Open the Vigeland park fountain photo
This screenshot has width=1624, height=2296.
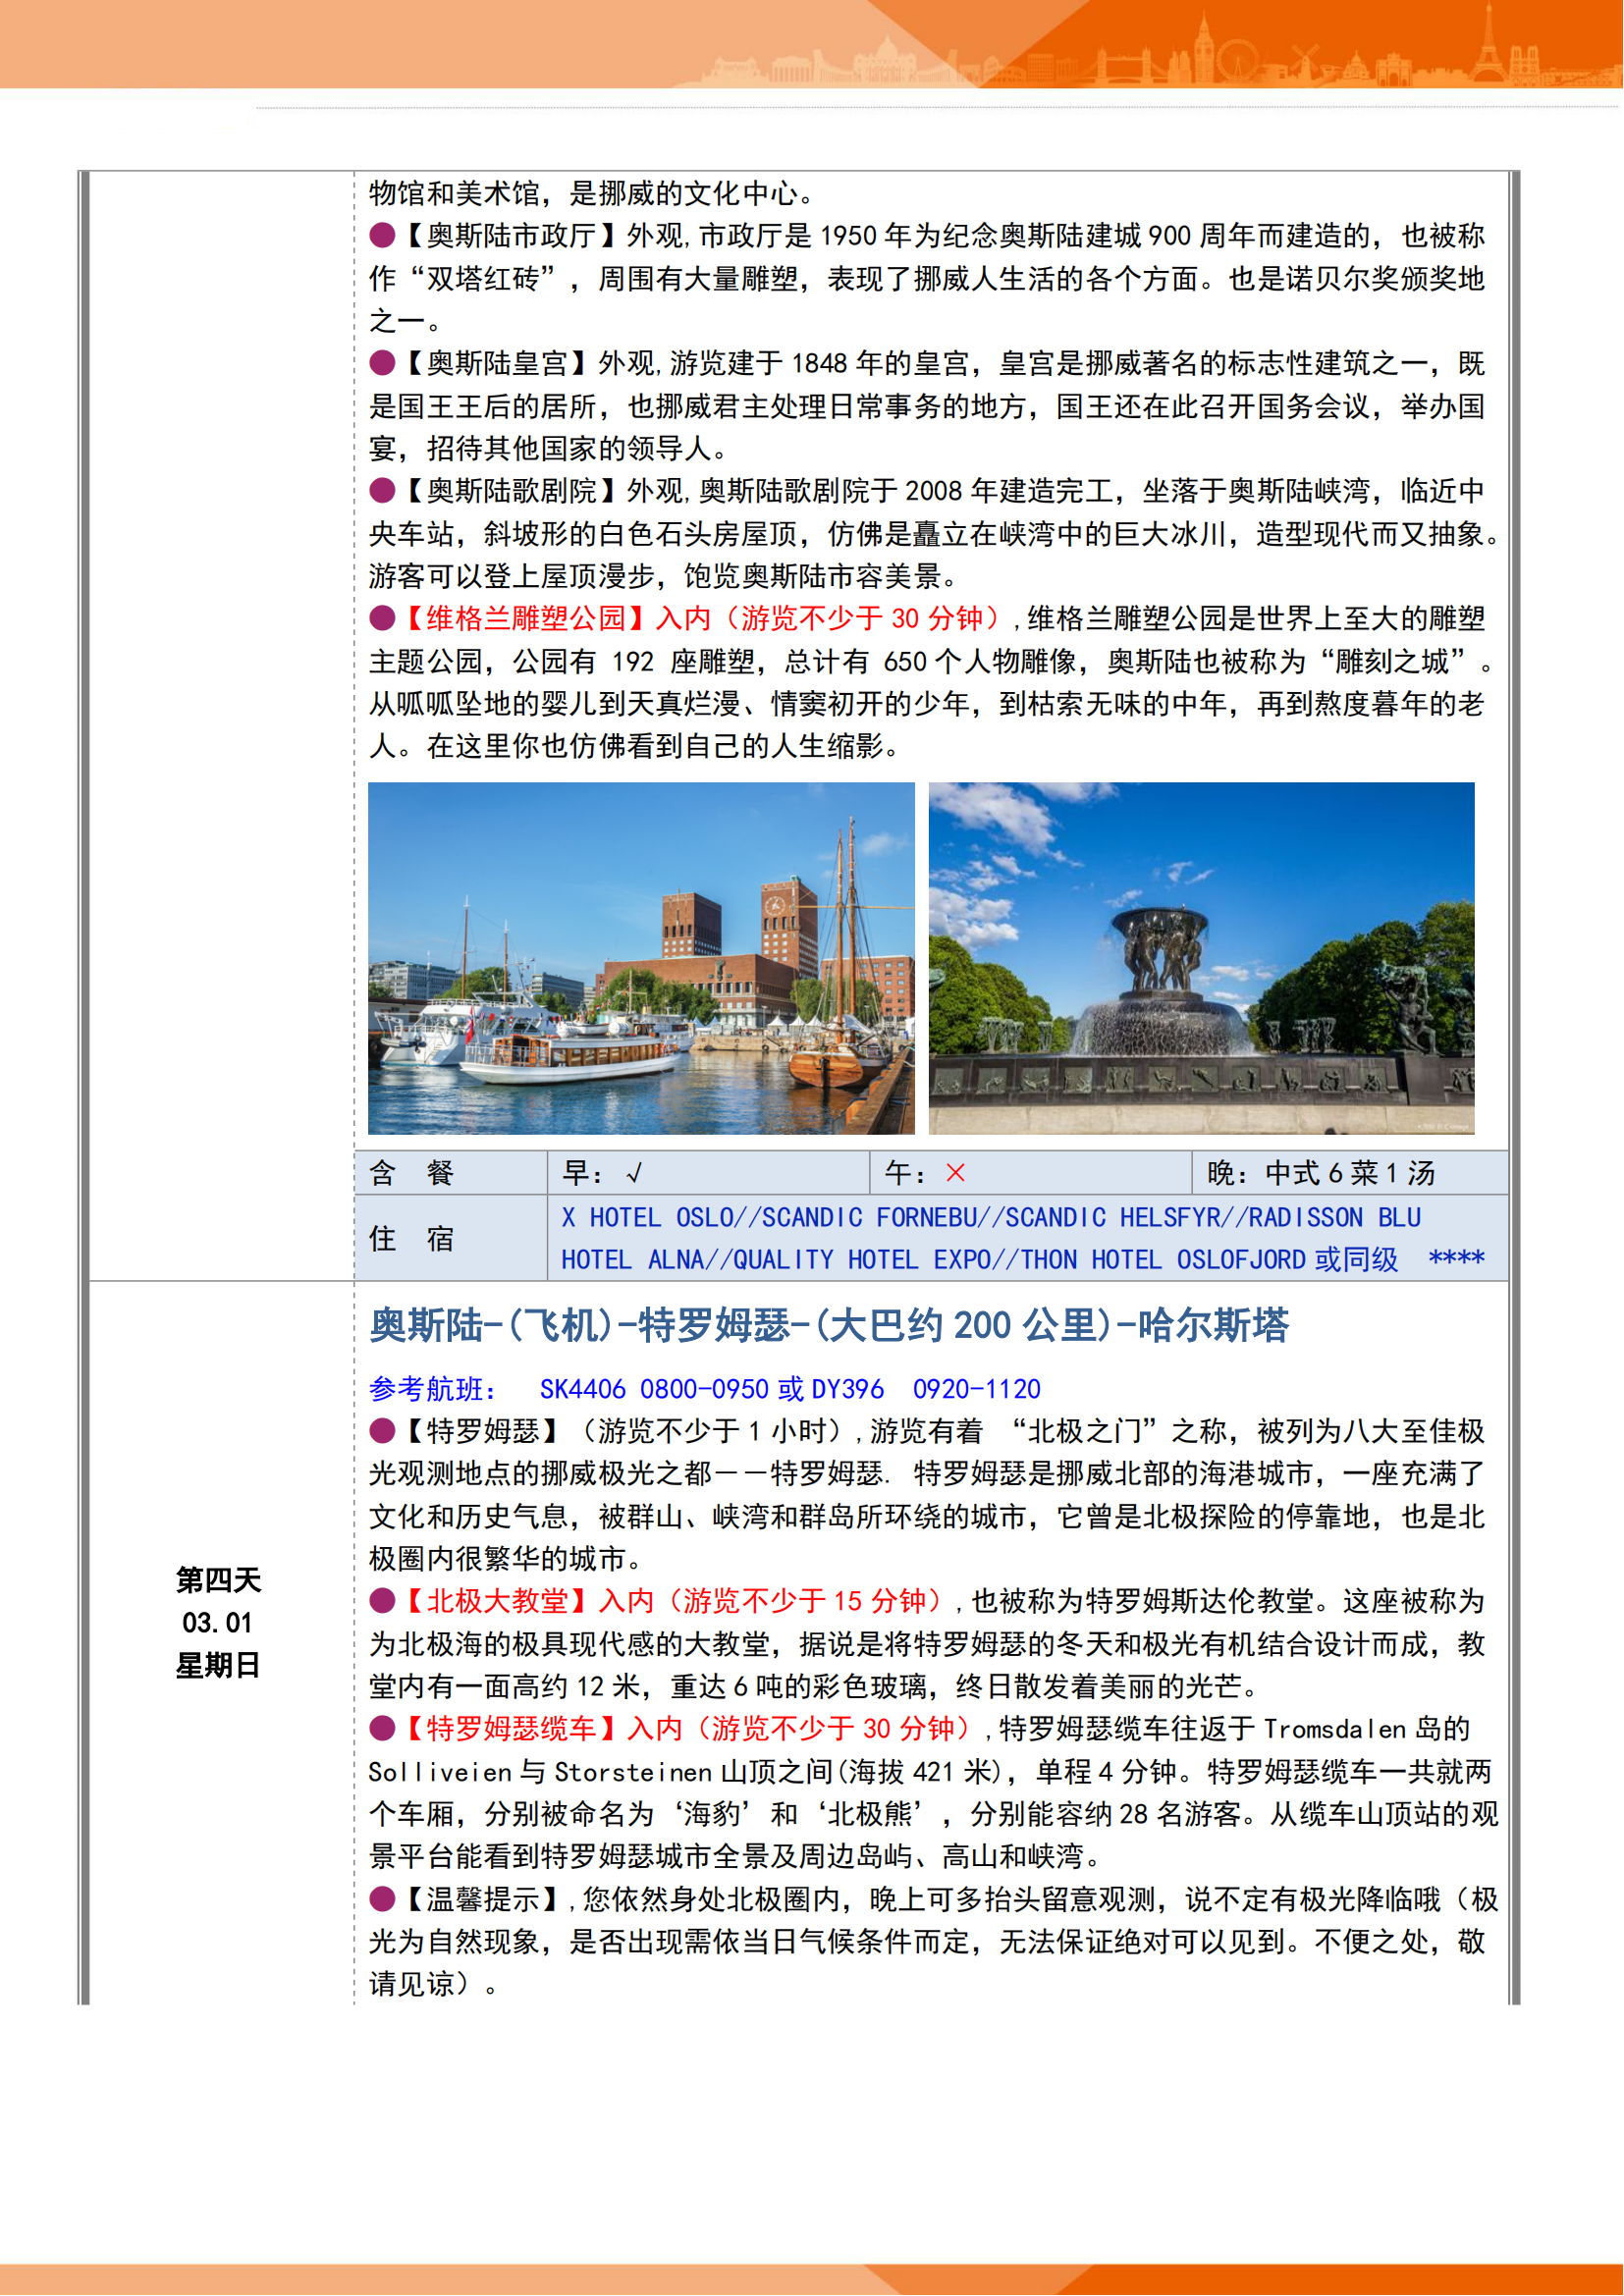click(x=1201, y=958)
